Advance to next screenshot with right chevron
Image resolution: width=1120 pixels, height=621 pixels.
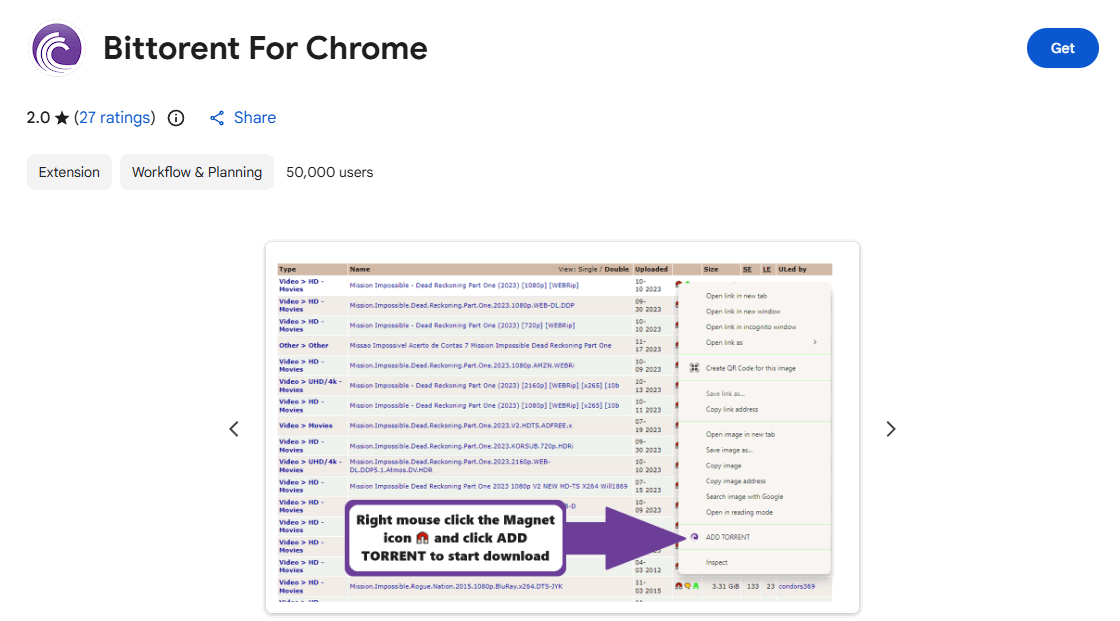pos(890,429)
